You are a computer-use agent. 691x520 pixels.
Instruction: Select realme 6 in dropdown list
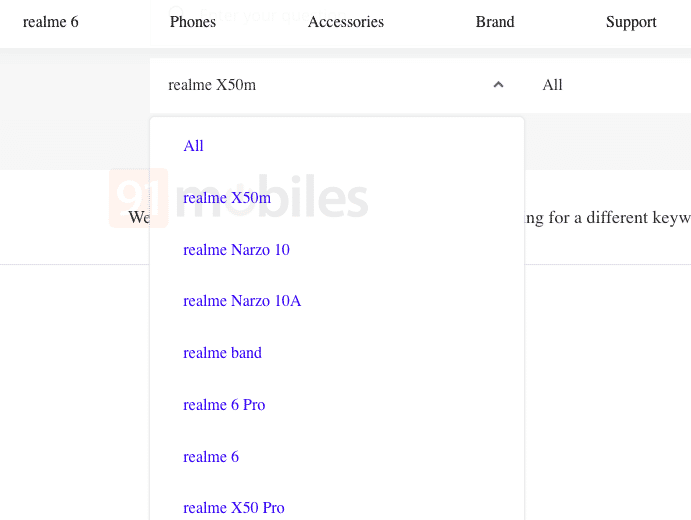coord(211,457)
